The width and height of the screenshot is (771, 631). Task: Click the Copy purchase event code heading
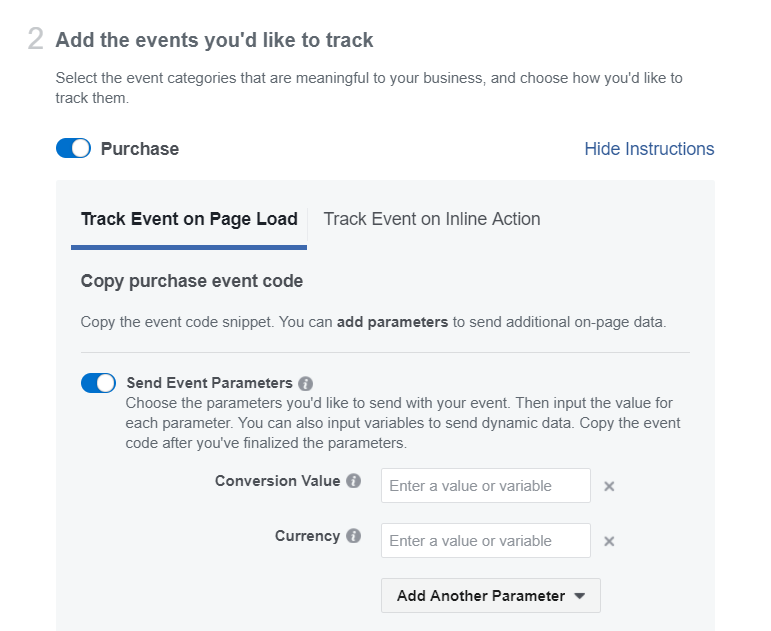pos(192,281)
